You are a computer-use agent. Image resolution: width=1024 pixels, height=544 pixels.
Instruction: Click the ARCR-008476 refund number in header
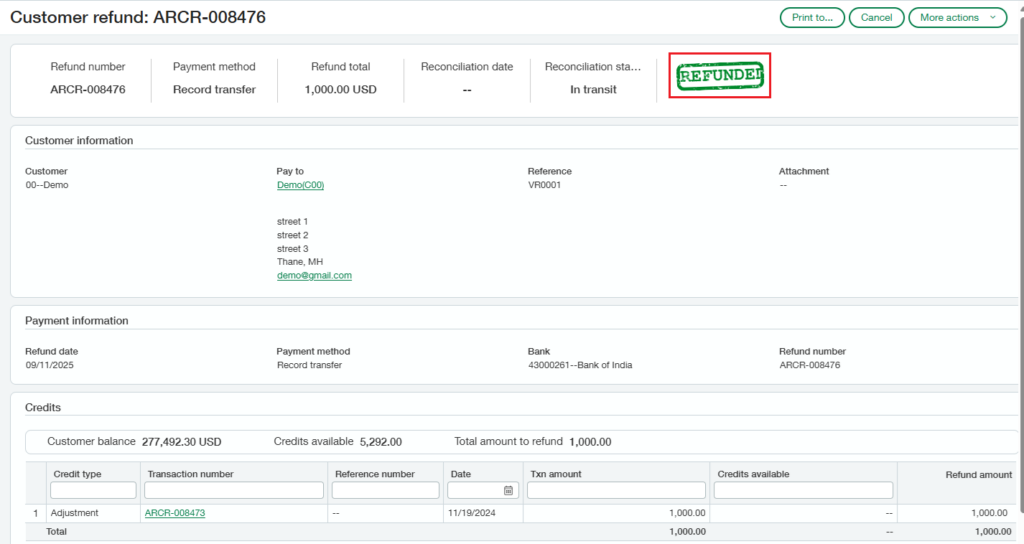coord(88,89)
